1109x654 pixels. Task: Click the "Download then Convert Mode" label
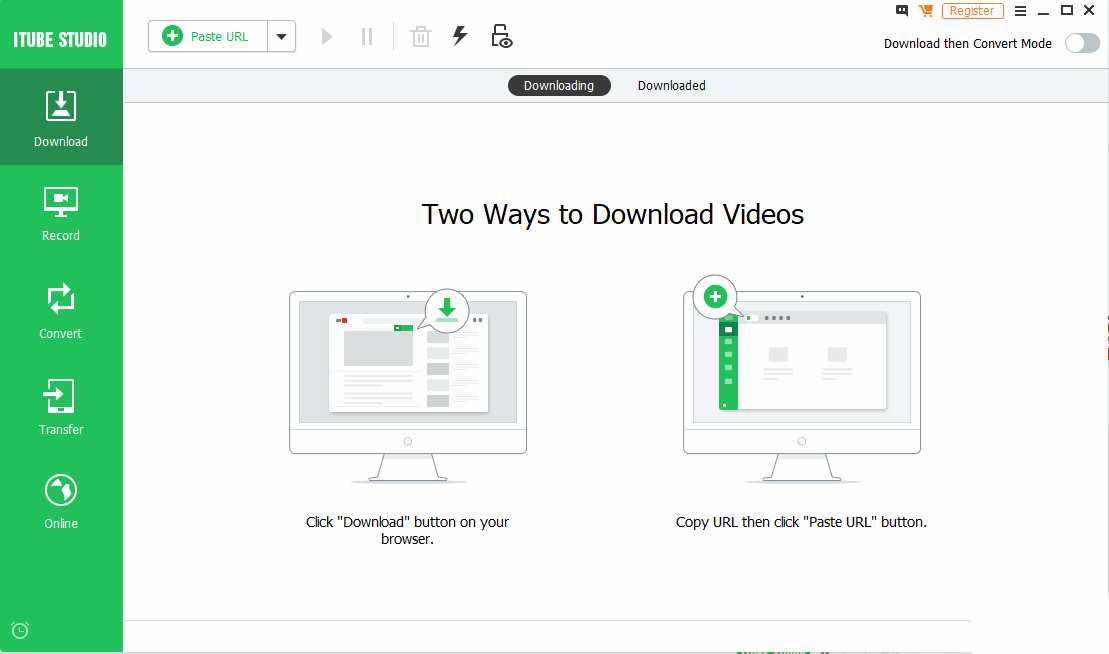[x=968, y=43]
